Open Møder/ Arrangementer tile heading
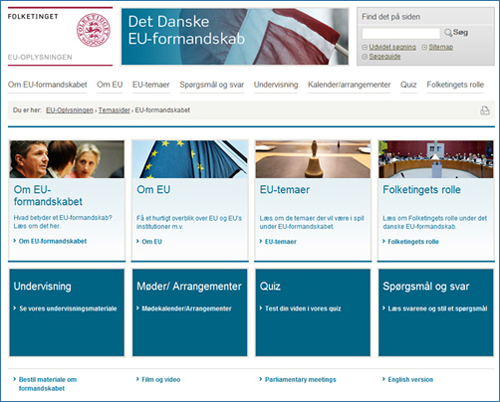The height and width of the screenshot is (402, 500). [189, 286]
